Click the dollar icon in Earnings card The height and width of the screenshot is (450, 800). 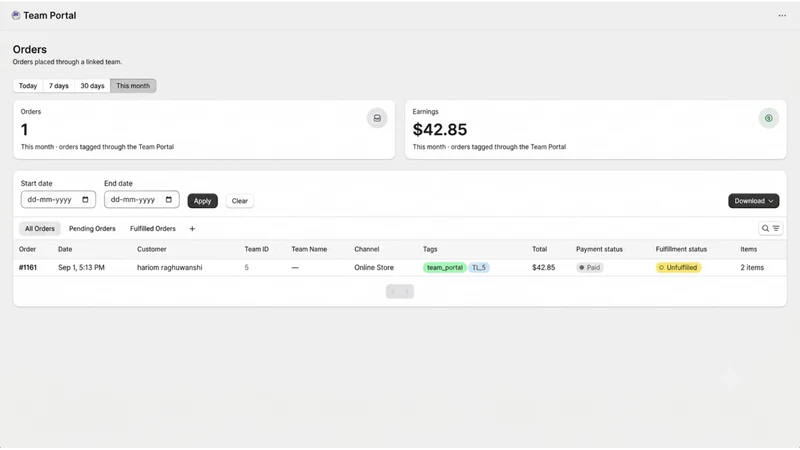pos(769,118)
